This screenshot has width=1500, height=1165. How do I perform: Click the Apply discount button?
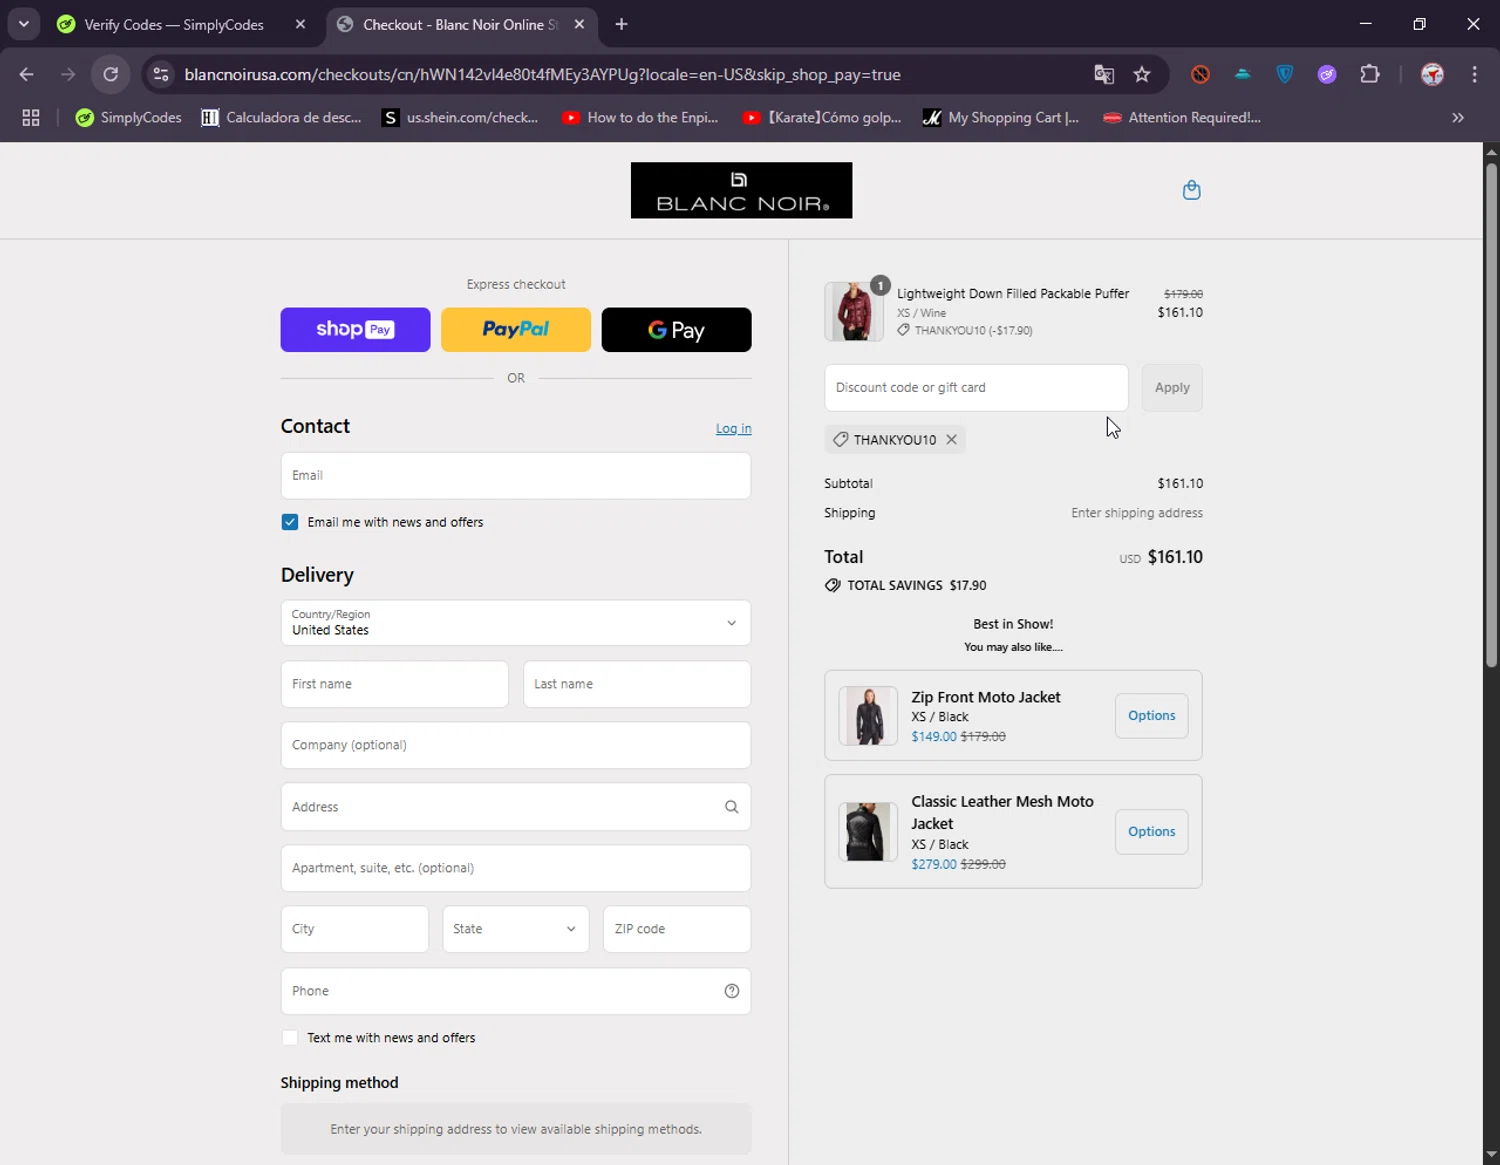(1172, 388)
